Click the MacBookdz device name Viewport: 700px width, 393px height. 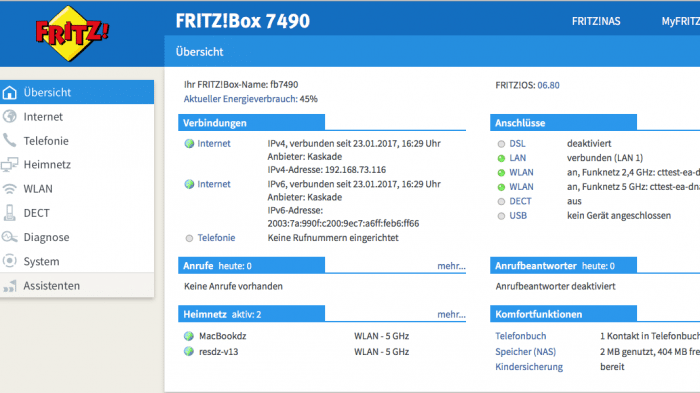[x=223, y=336]
